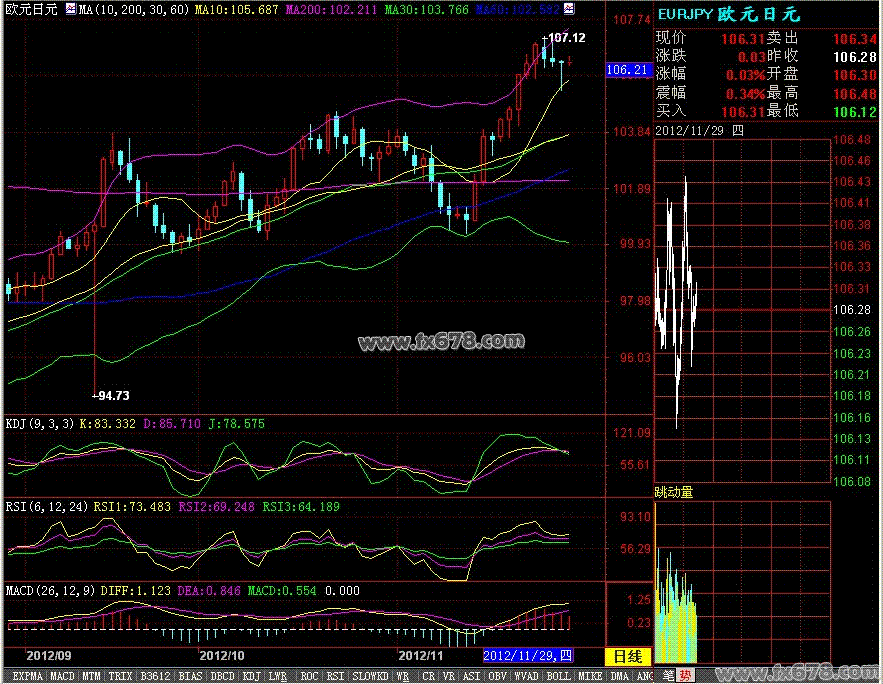
Task: Click the chart icon before MA(10,200,30,60)
Action: click(x=71, y=9)
